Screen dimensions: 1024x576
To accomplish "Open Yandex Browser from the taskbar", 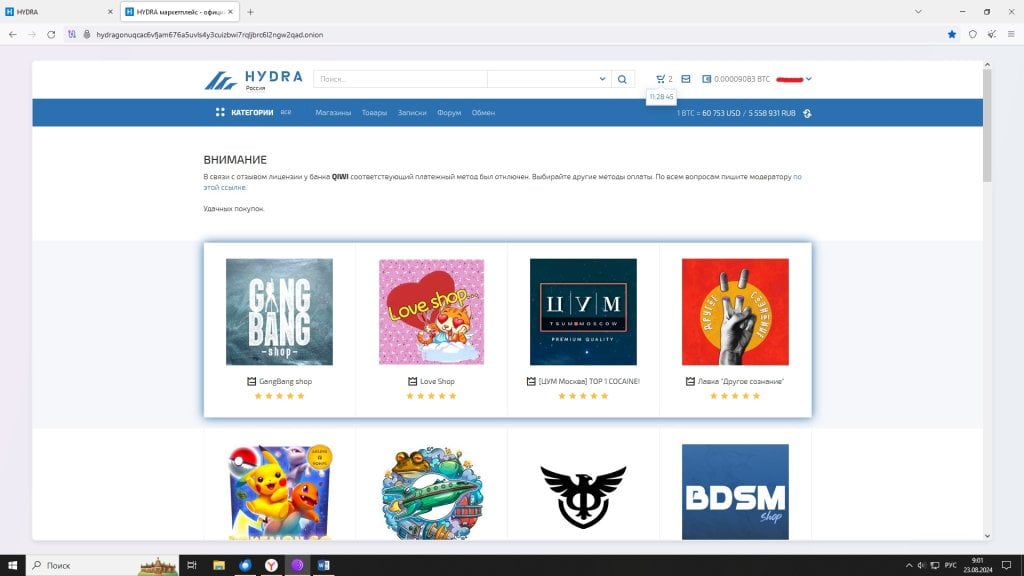I will click(271, 566).
